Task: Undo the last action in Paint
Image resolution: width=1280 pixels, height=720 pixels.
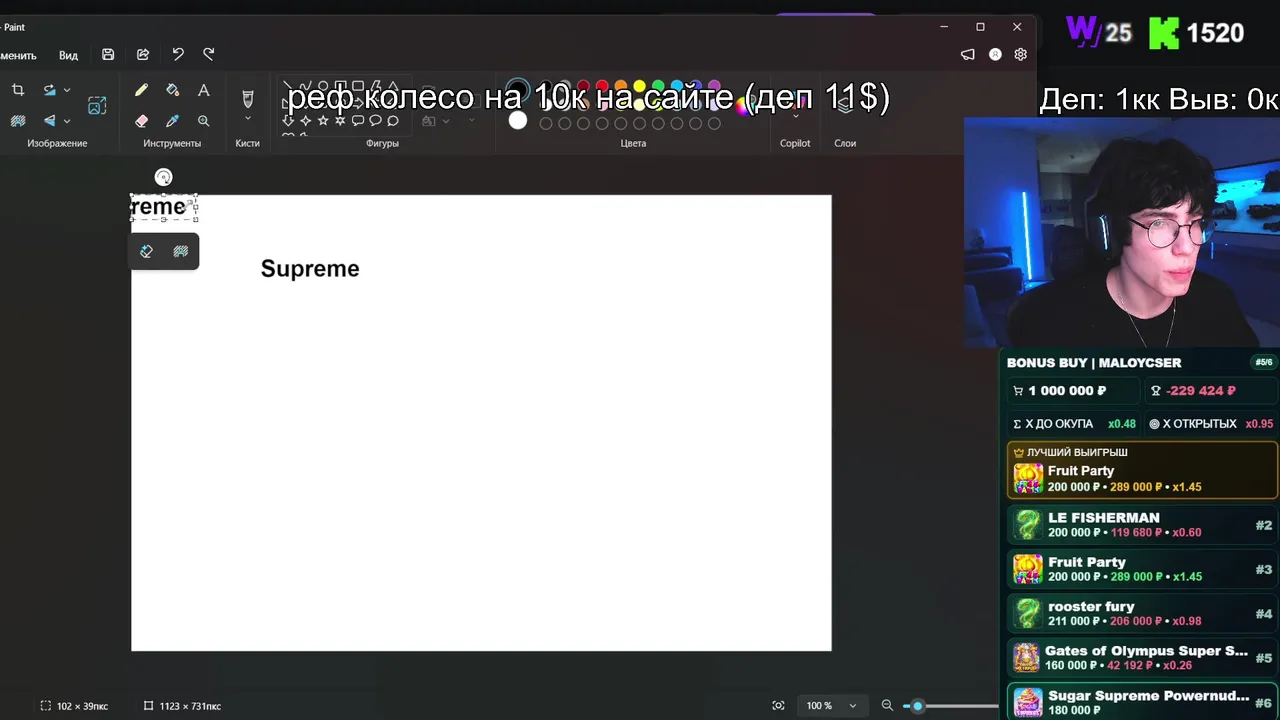Action: pos(178,54)
